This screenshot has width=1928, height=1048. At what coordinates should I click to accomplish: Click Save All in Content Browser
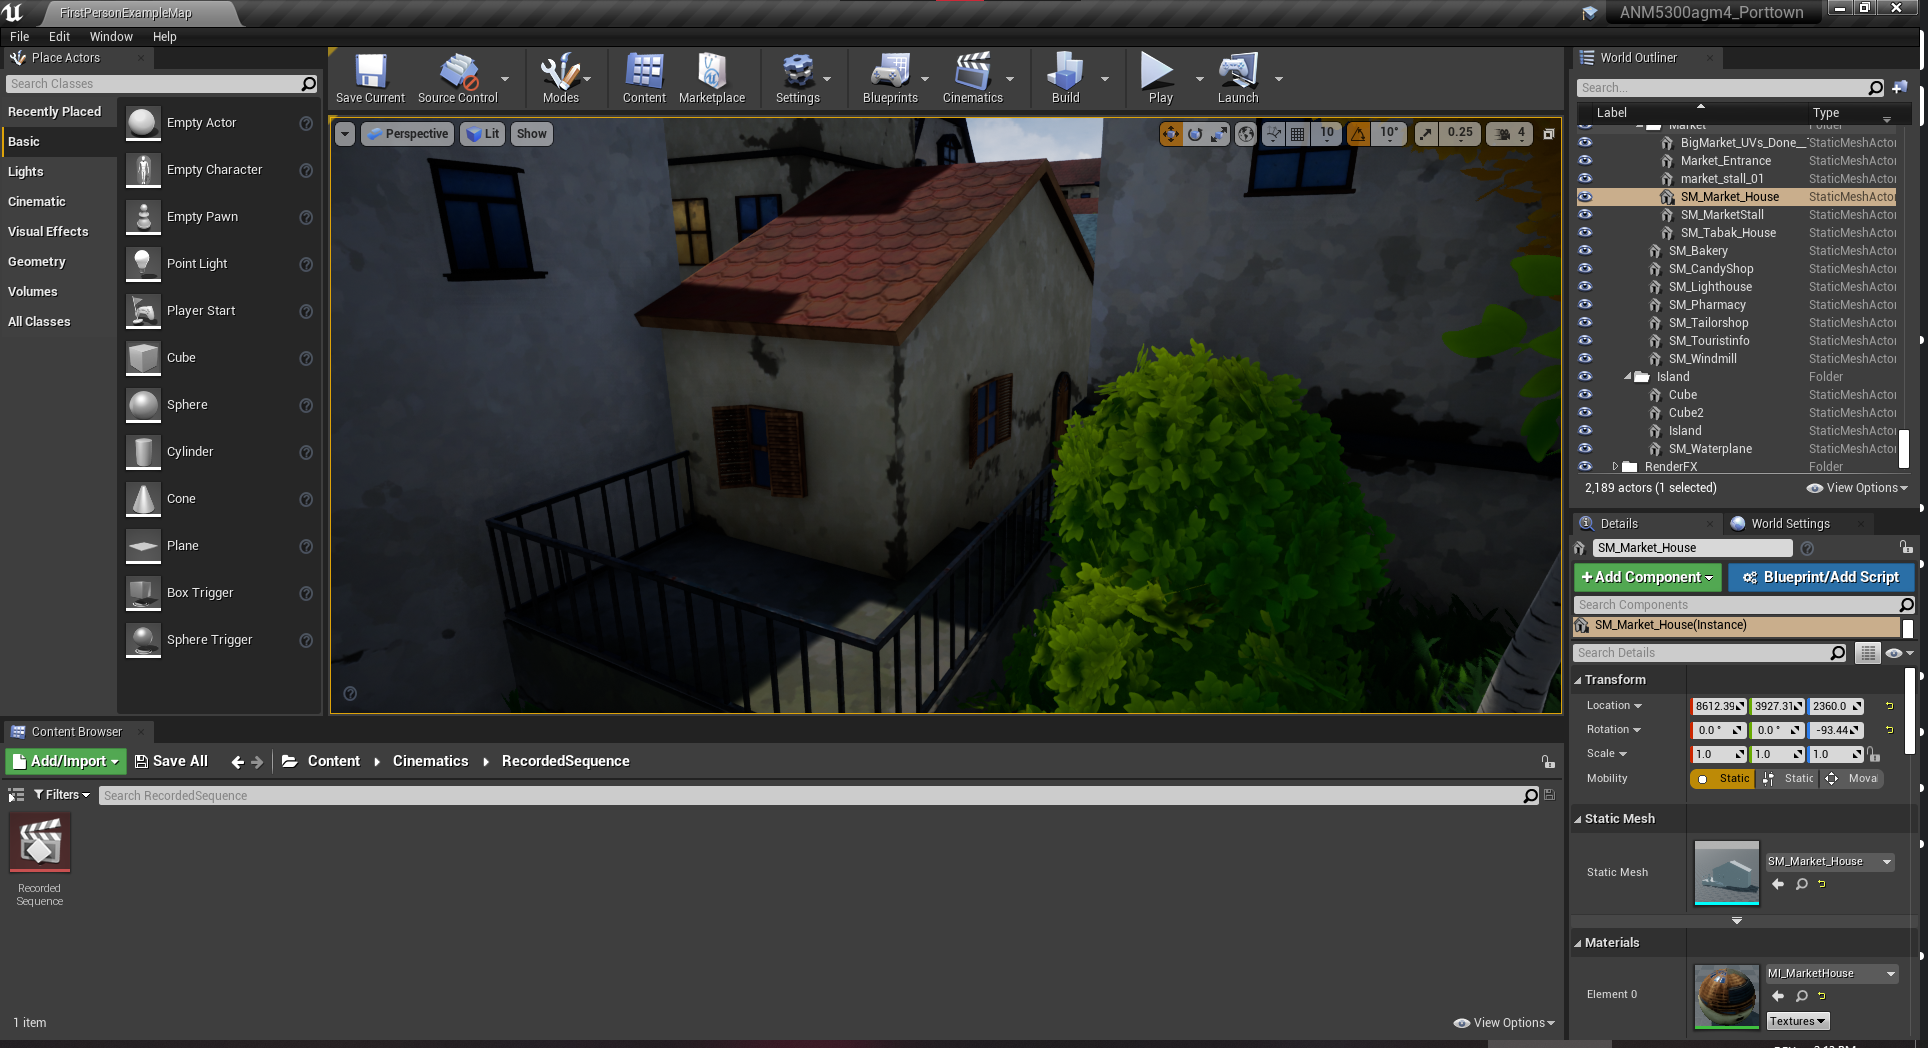171,761
